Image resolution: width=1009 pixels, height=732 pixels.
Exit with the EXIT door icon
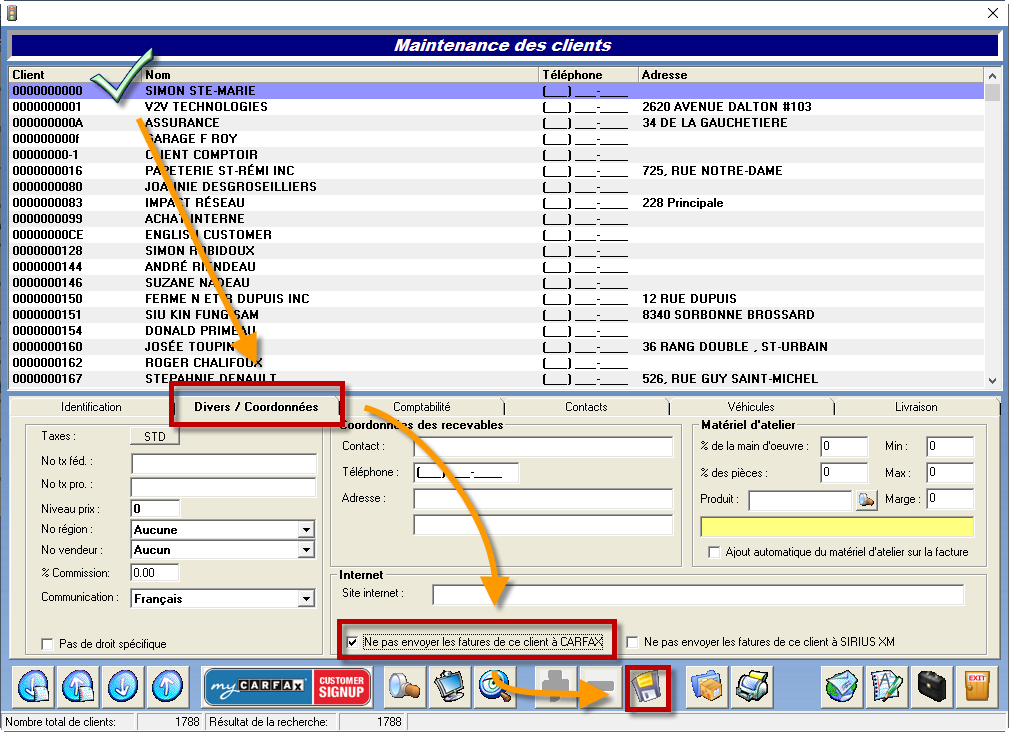point(976,686)
